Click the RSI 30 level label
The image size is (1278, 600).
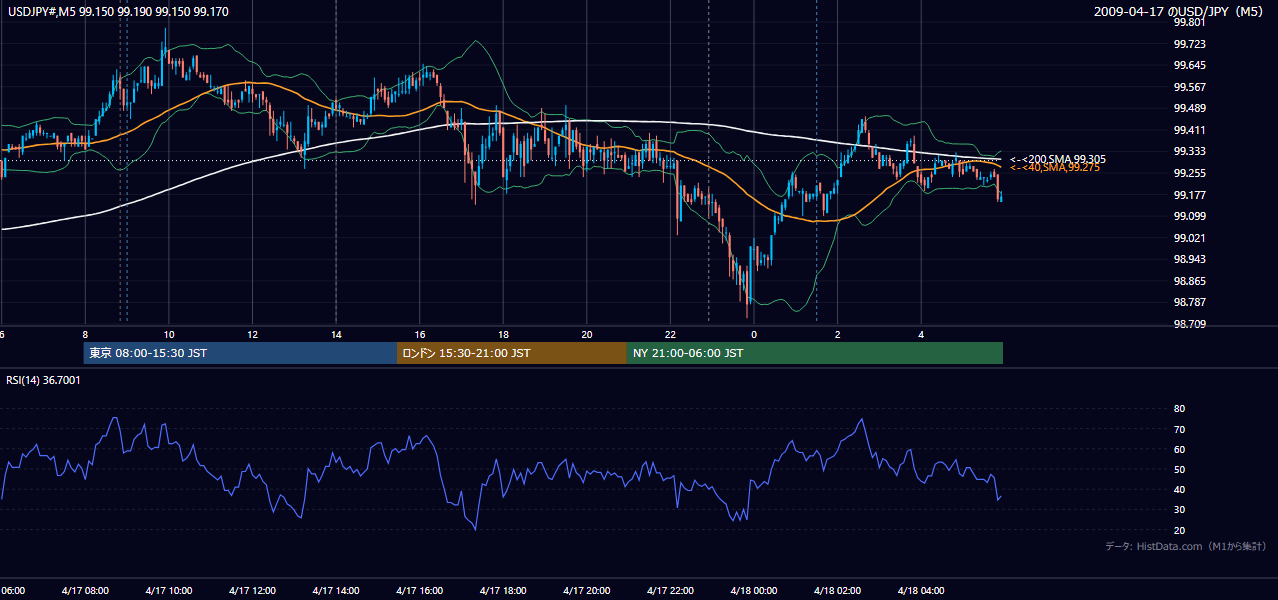[x=1179, y=510]
